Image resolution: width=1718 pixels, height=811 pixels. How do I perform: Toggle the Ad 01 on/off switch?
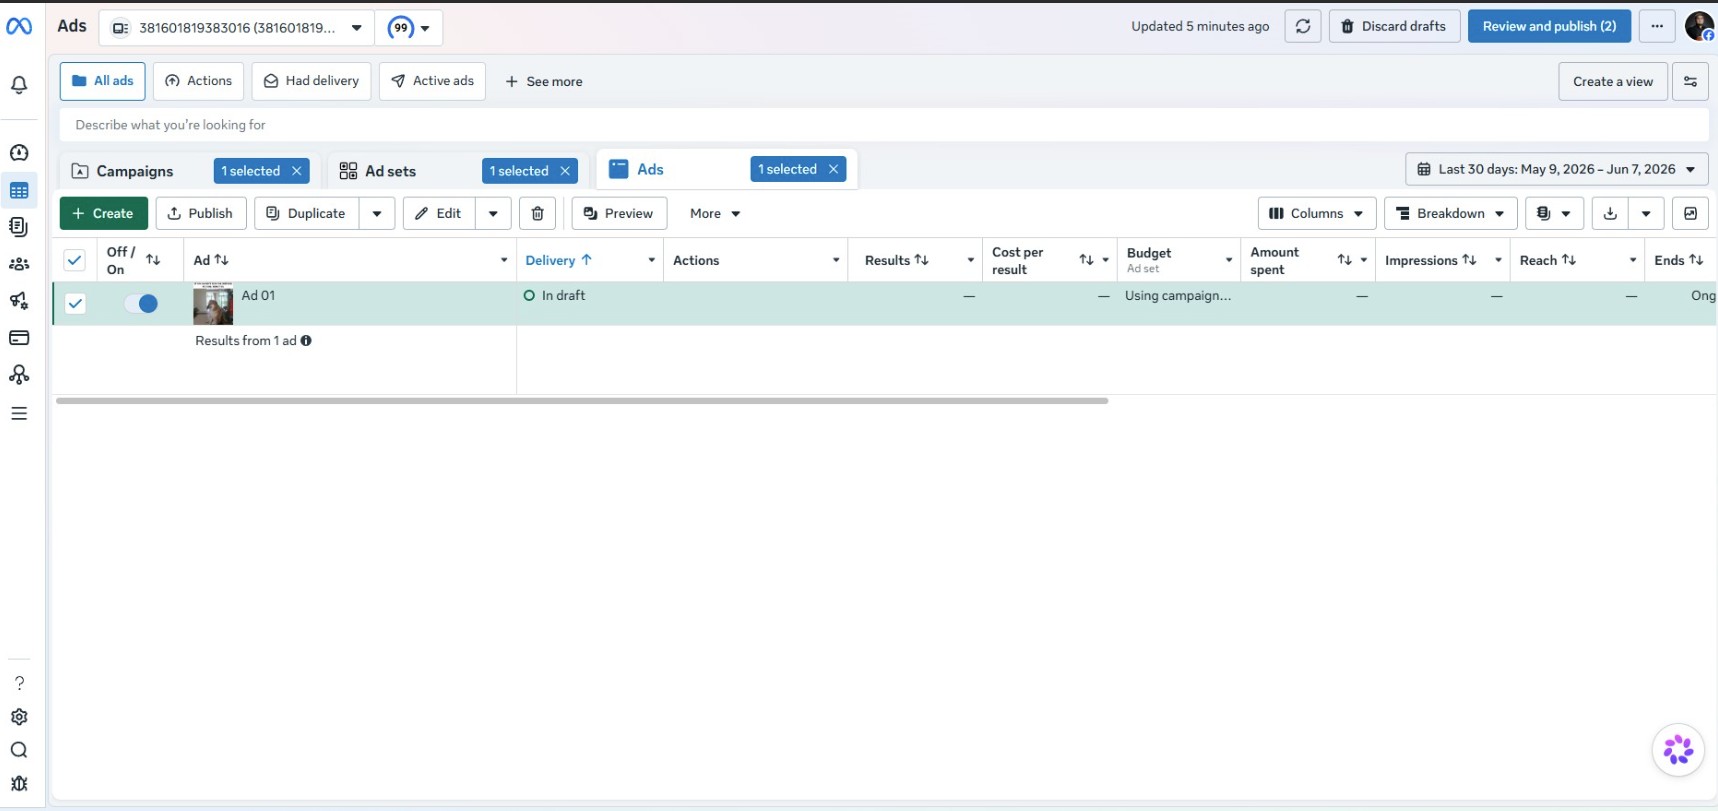[141, 303]
